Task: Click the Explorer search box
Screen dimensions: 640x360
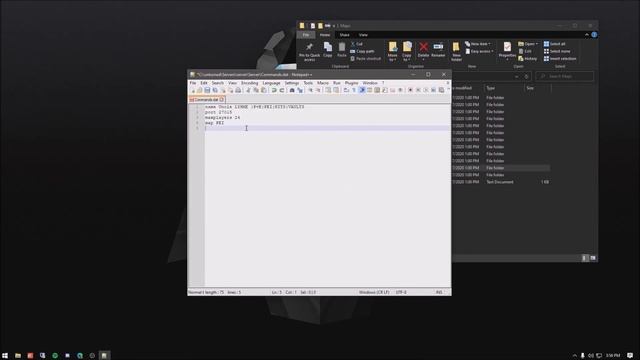Action: pos(564,76)
